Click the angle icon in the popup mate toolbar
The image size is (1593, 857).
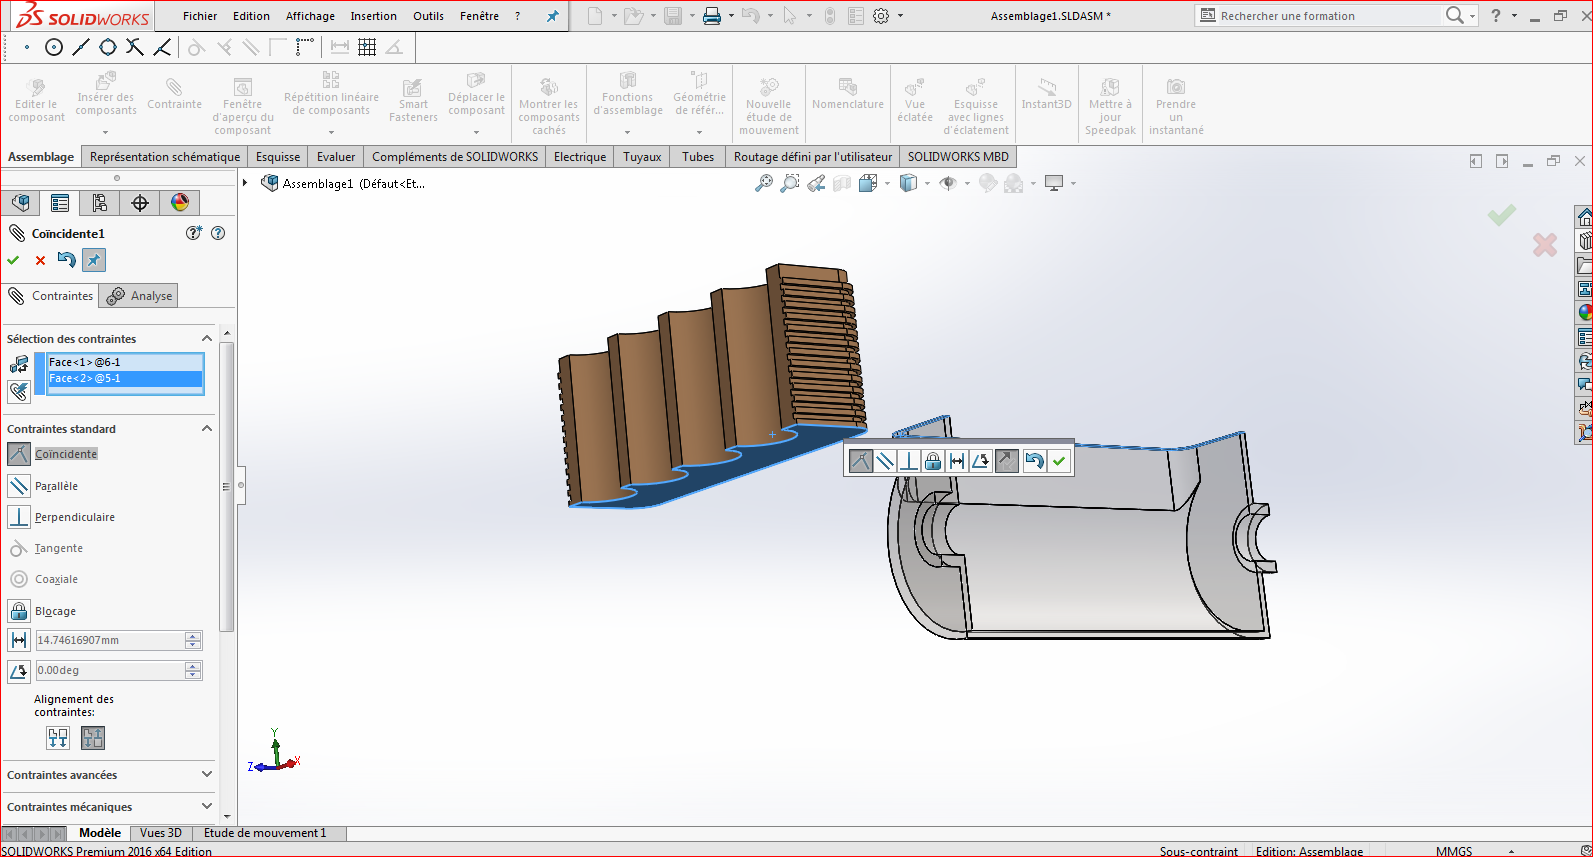click(981, 460)
